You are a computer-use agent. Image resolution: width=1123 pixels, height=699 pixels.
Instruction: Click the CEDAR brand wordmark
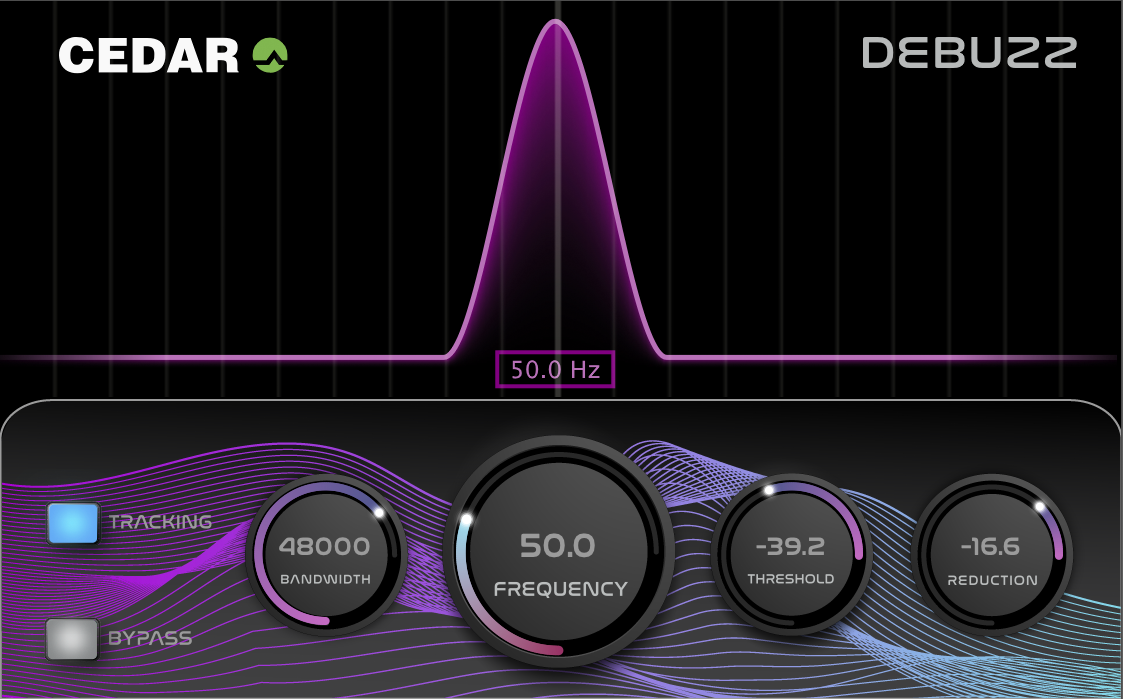coord(149,56)
